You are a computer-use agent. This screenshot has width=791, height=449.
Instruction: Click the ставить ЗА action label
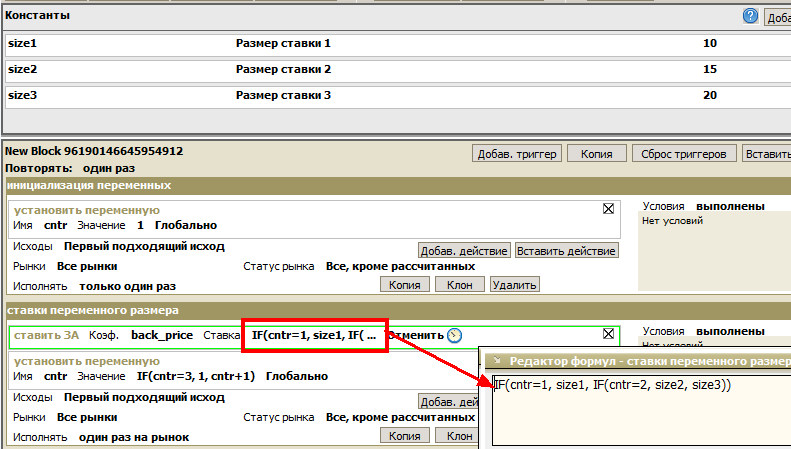tap(46, 335)
